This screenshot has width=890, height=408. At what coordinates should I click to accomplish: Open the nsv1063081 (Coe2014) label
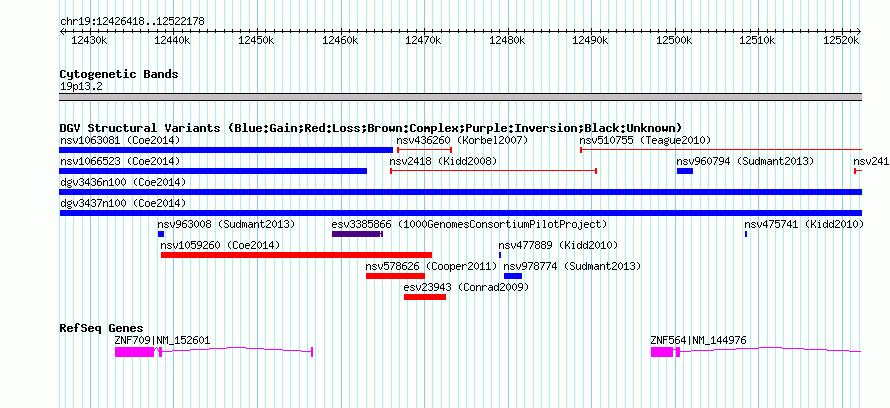pos(120,140)
